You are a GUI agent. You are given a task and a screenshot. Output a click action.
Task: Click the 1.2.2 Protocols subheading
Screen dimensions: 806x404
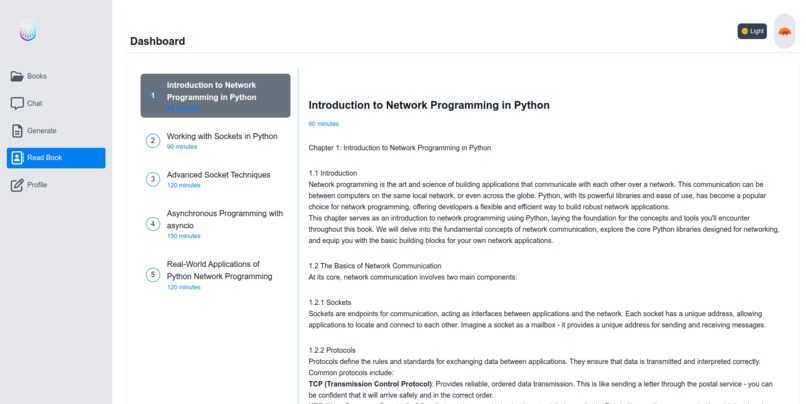[332, 350]
